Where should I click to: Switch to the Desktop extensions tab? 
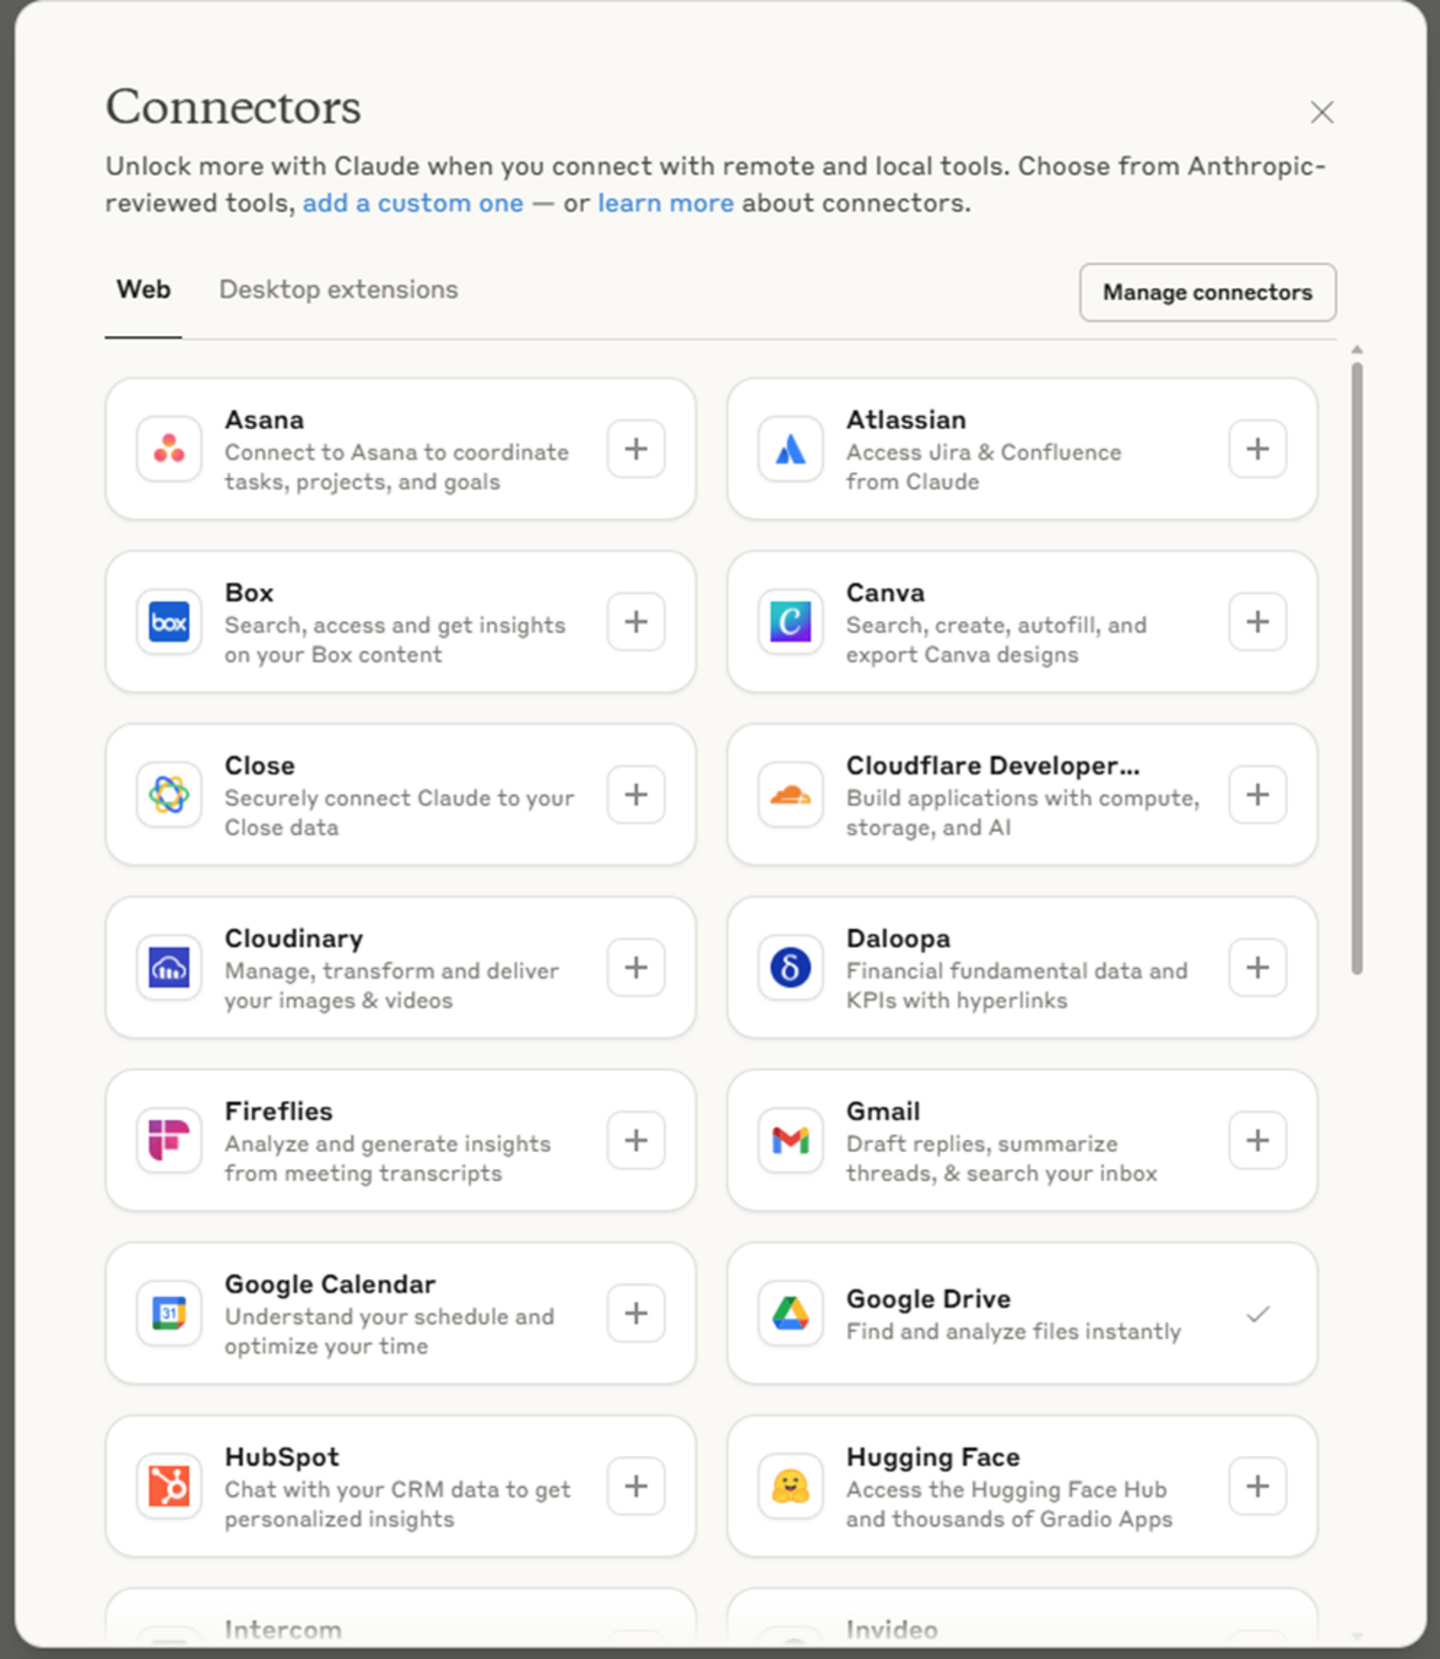tap(338, 290)
